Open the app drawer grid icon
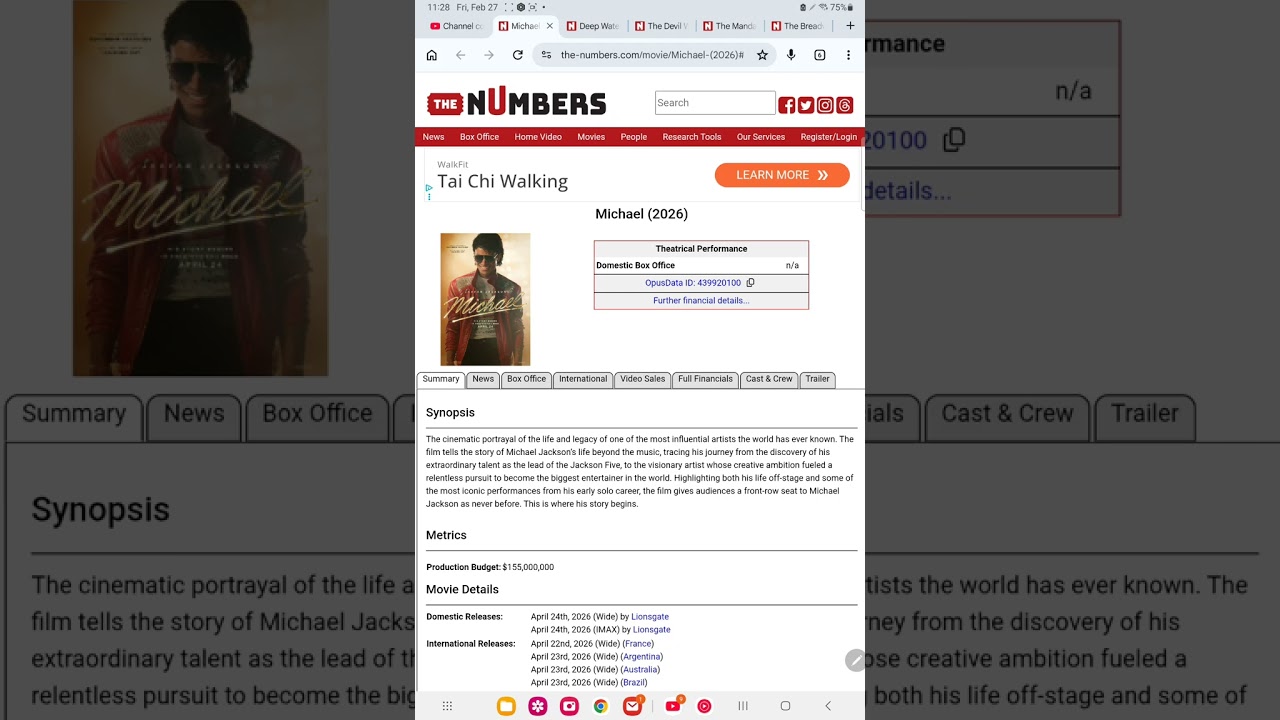The image size is (1280, 720). tap(447, 706)
